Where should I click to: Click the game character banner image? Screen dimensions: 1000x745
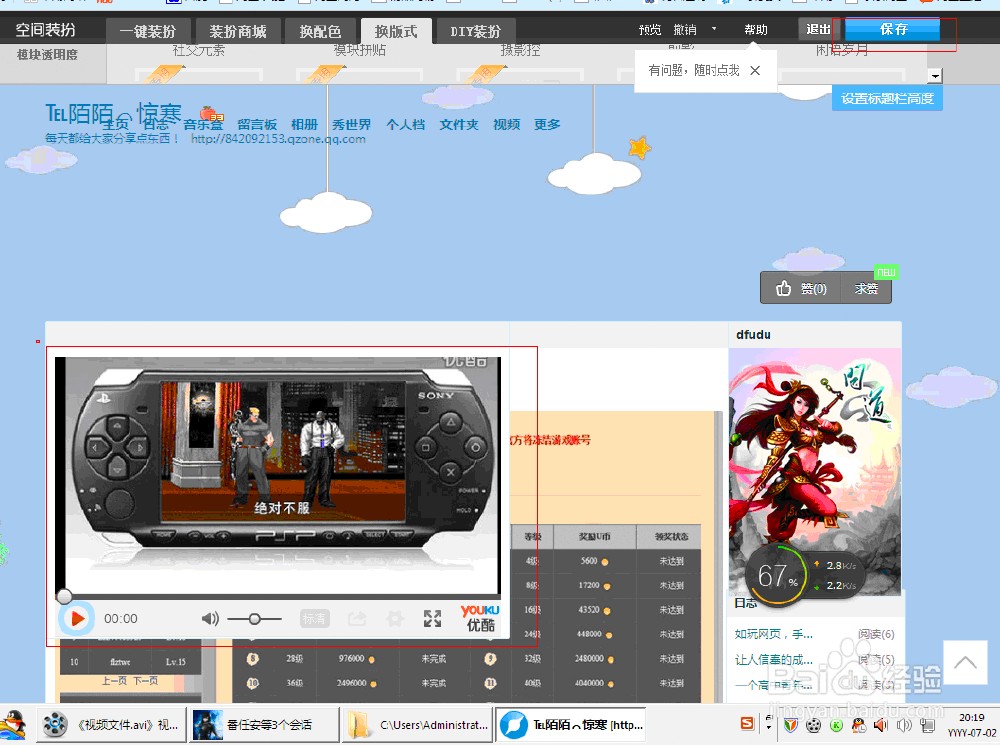tap(815, 472)
